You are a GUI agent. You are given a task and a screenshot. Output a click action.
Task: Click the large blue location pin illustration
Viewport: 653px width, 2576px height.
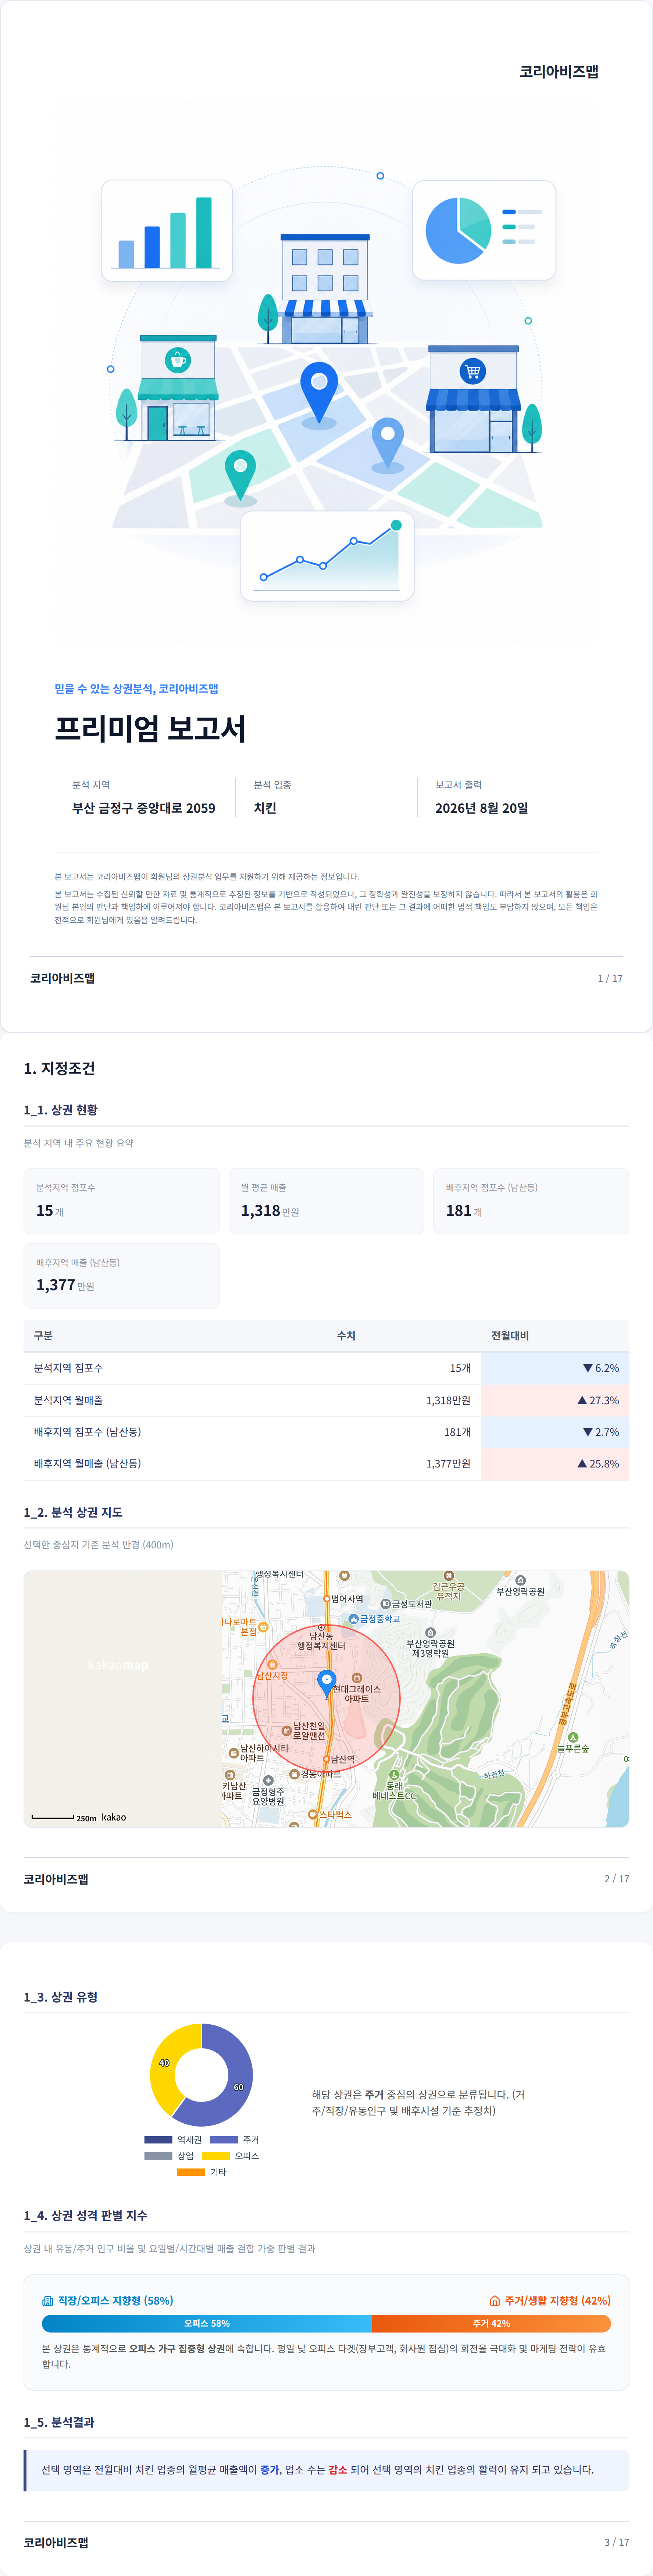click(319, 393)
